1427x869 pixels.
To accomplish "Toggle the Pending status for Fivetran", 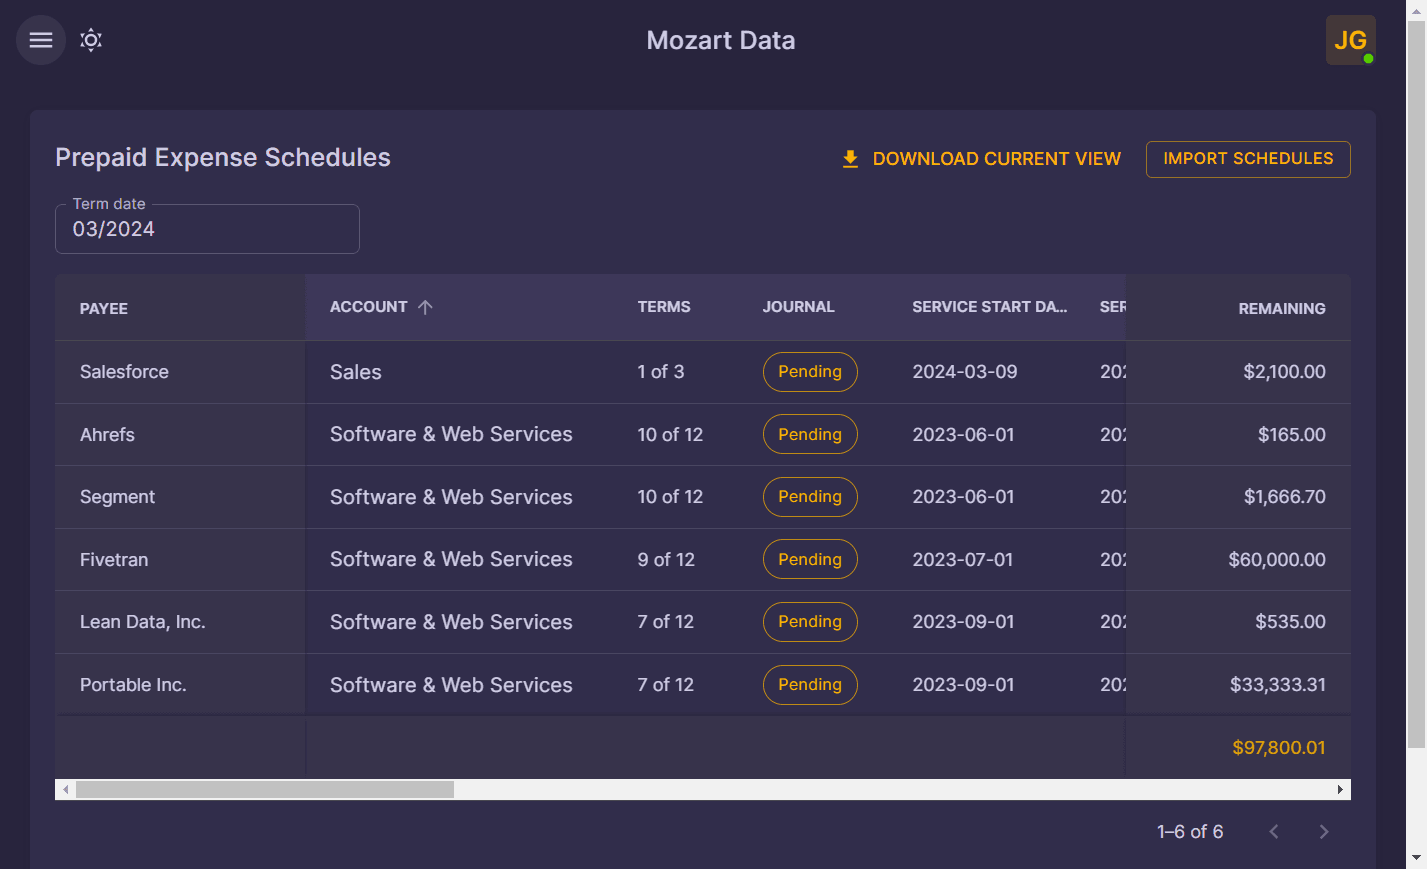I will [810, 559].
